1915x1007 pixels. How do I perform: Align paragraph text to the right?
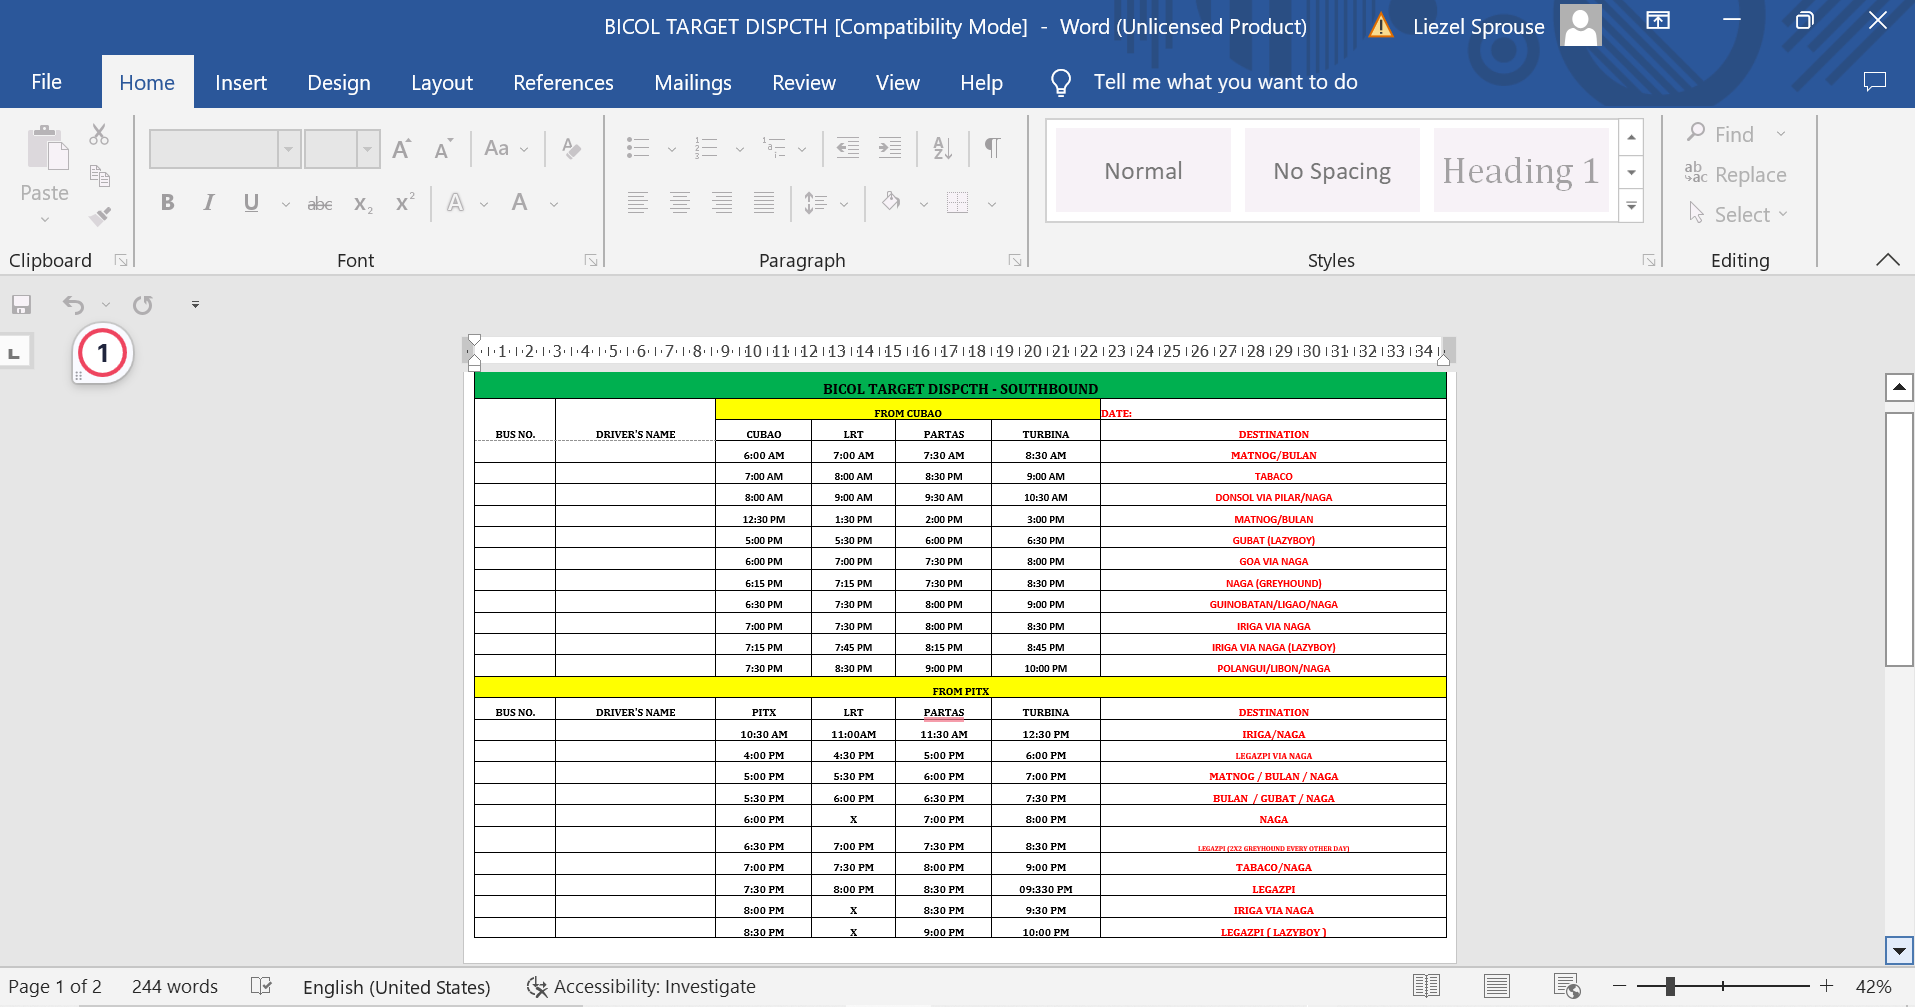(x=722, y=203)
